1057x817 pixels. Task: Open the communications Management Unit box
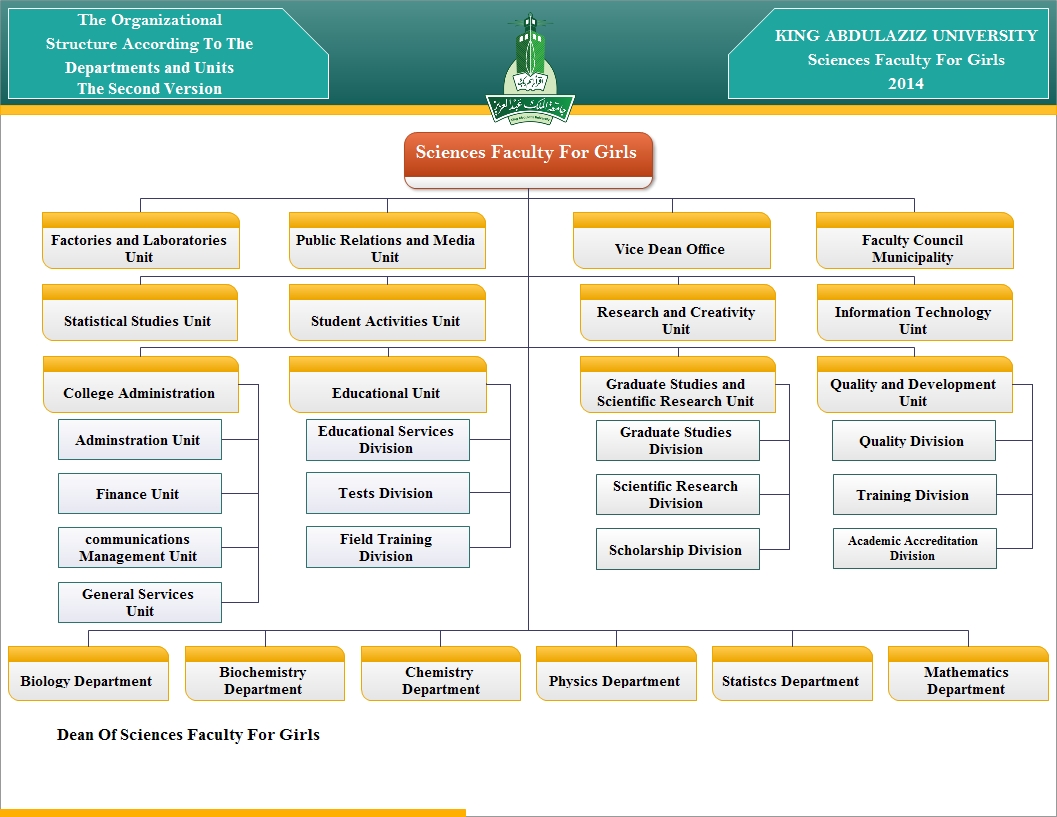[140, 547]
